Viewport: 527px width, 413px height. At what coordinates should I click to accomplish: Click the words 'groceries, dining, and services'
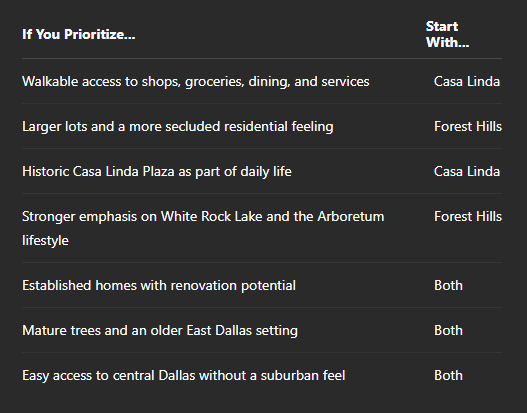pos(277,82)
